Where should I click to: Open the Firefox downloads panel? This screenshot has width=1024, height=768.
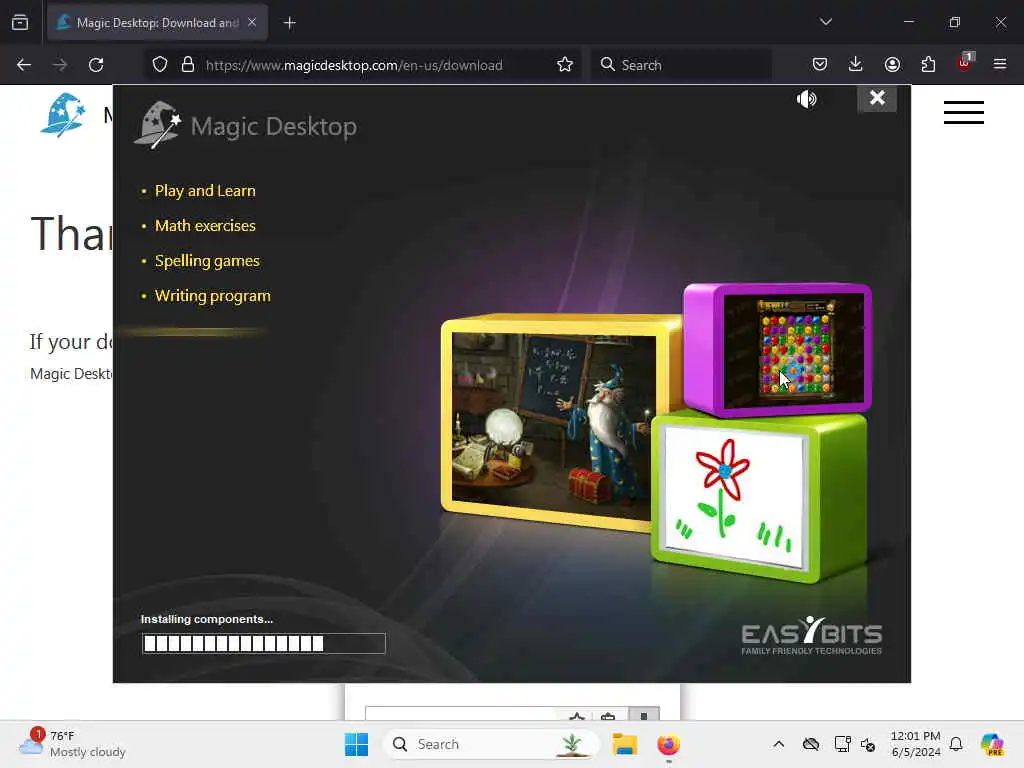point(856,64)
